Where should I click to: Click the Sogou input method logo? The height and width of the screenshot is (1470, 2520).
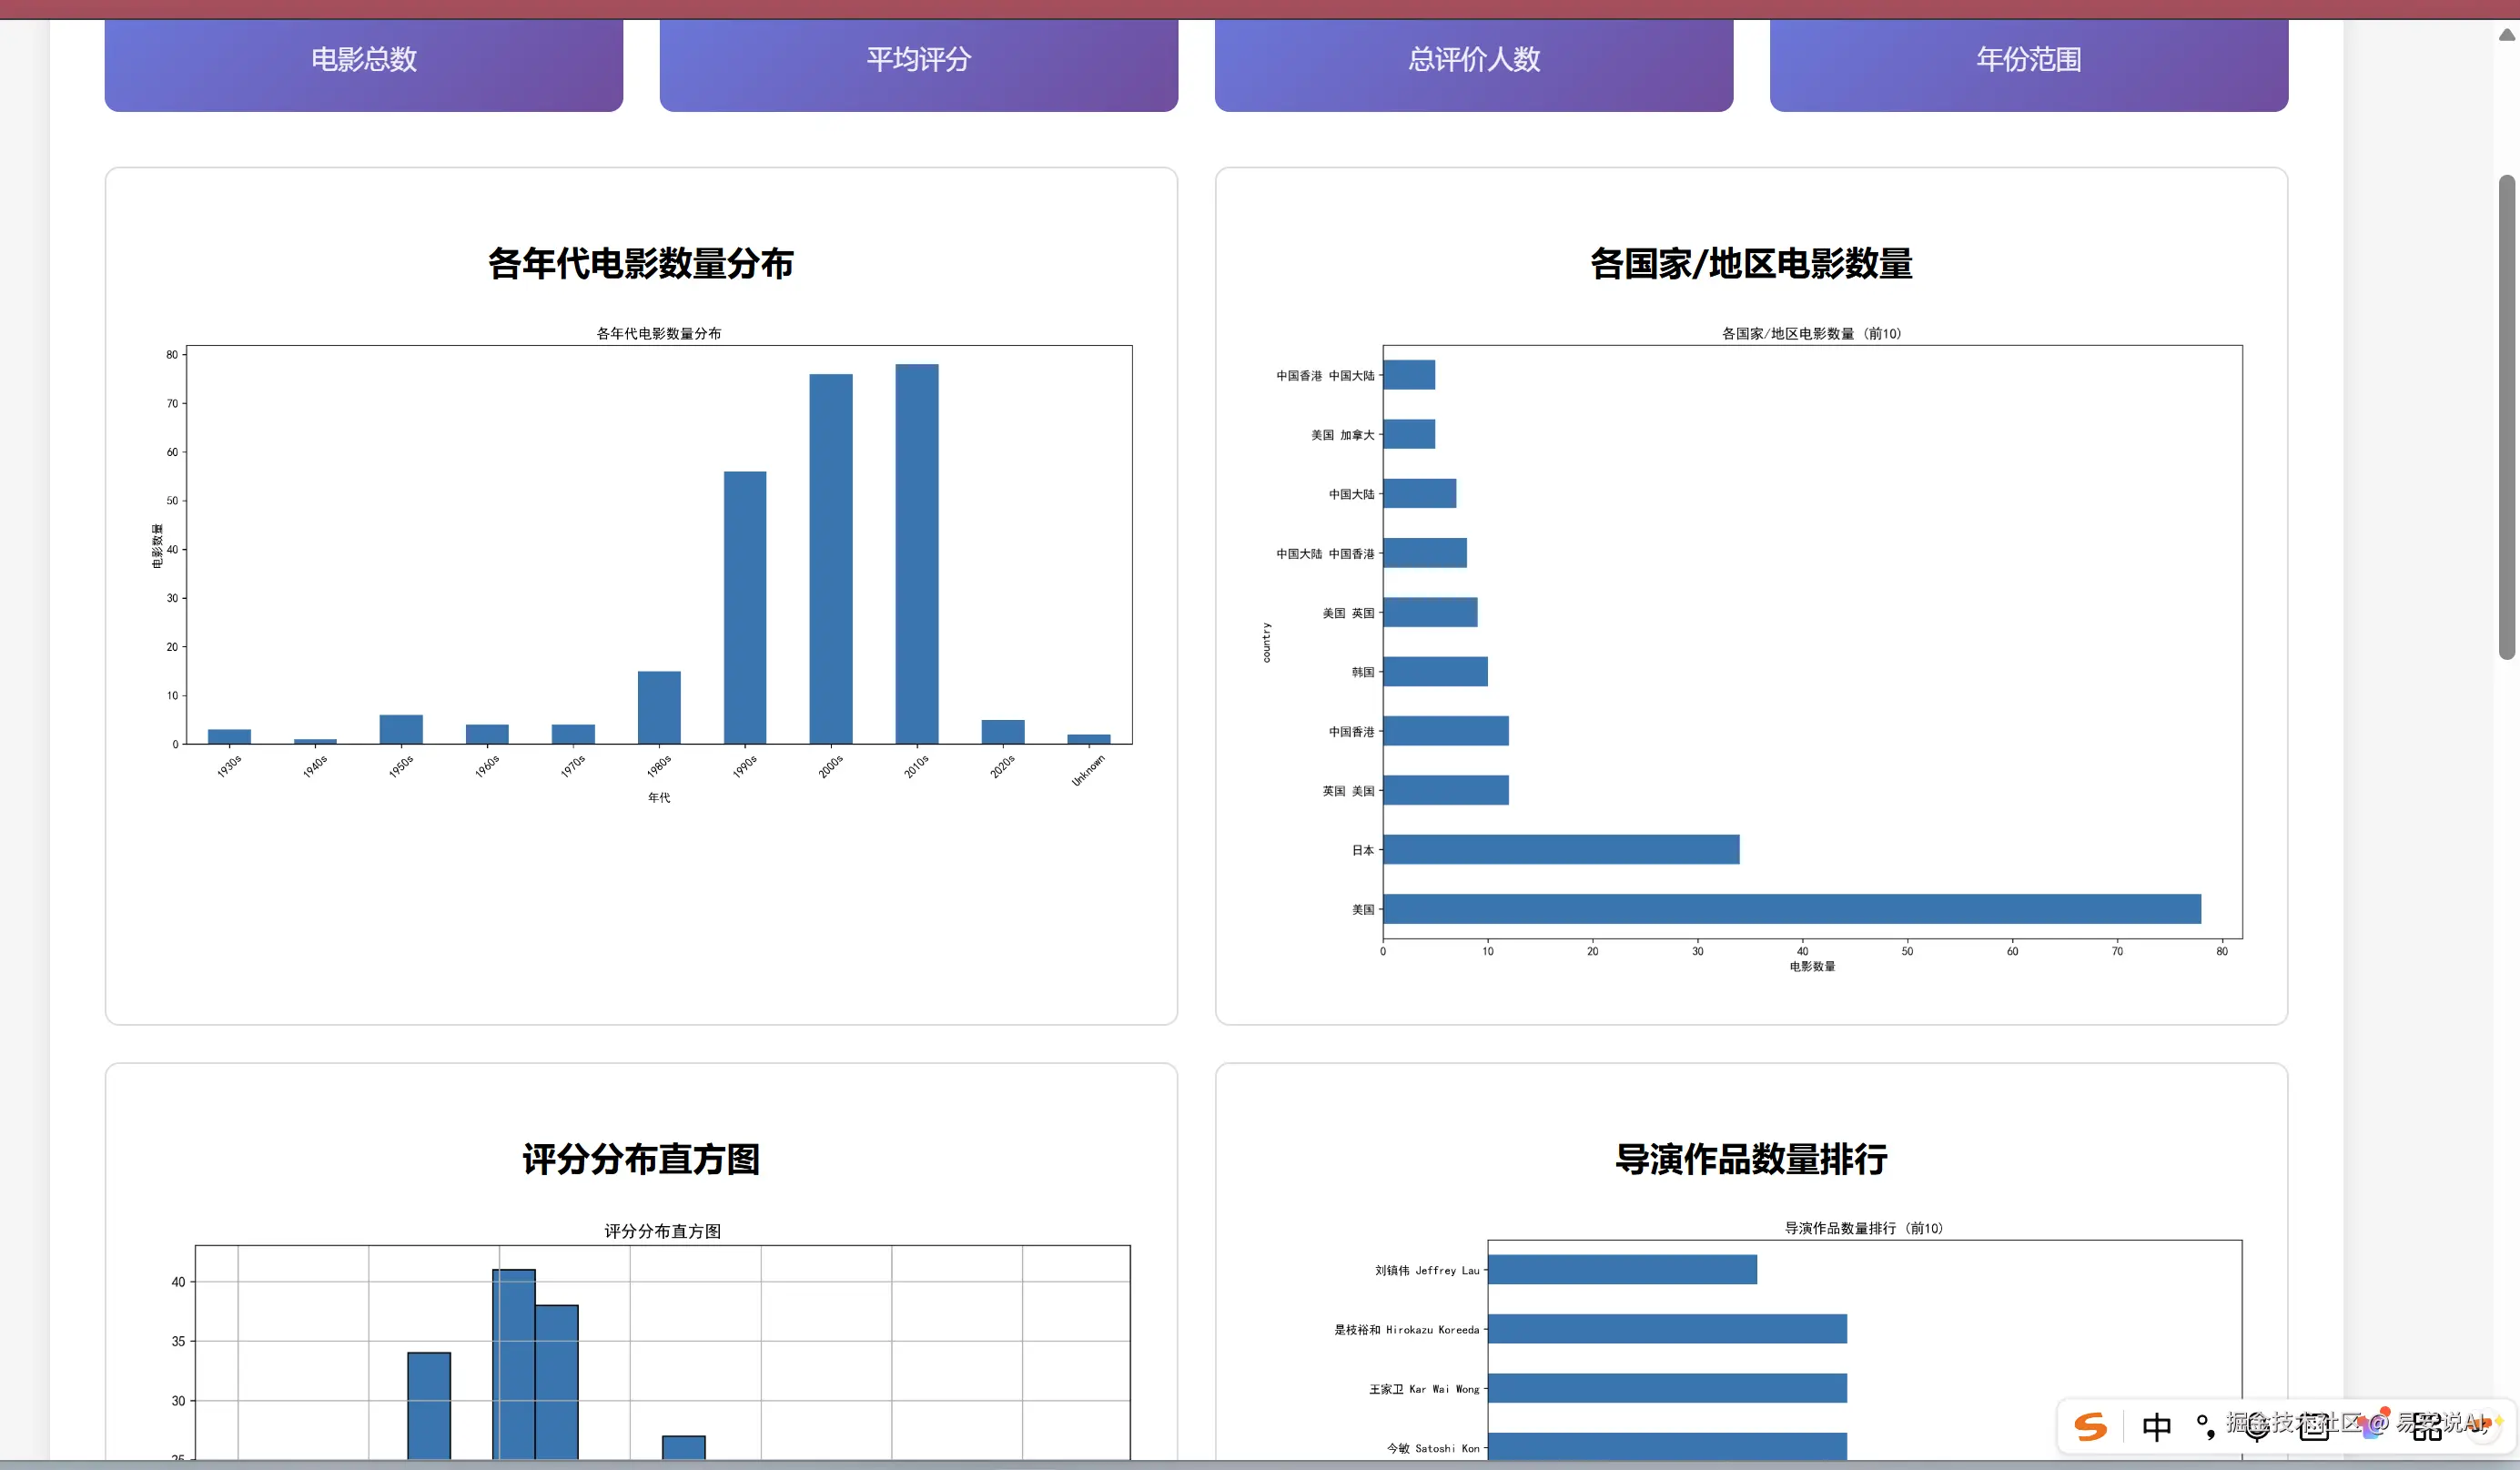(2090, 1427)
